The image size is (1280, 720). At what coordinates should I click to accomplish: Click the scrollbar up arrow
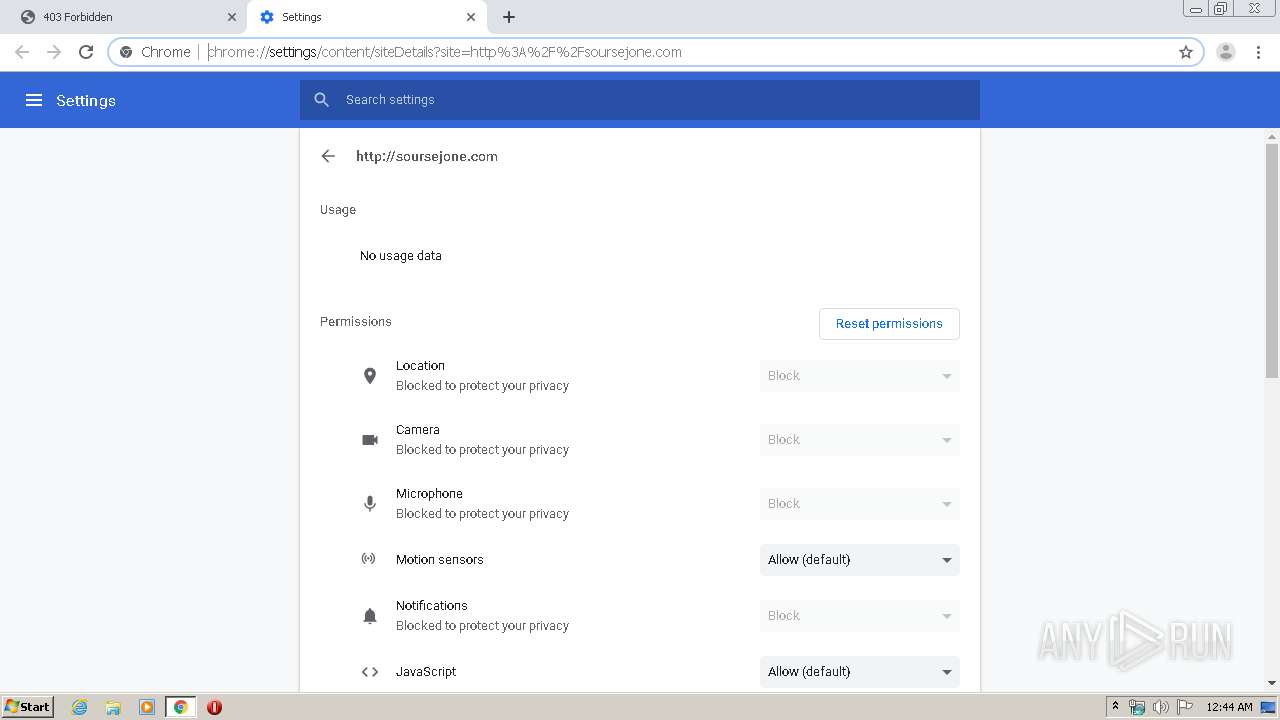click(1272, 137)
